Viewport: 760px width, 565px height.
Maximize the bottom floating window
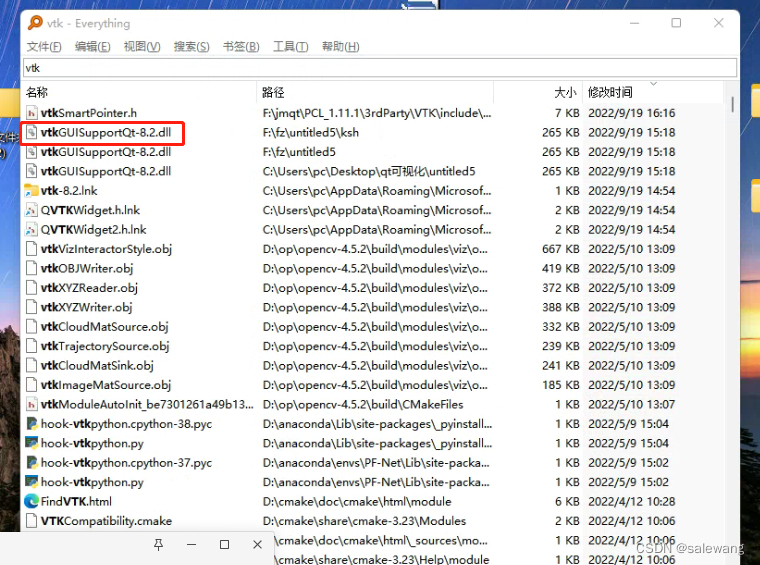pos(224,545)
